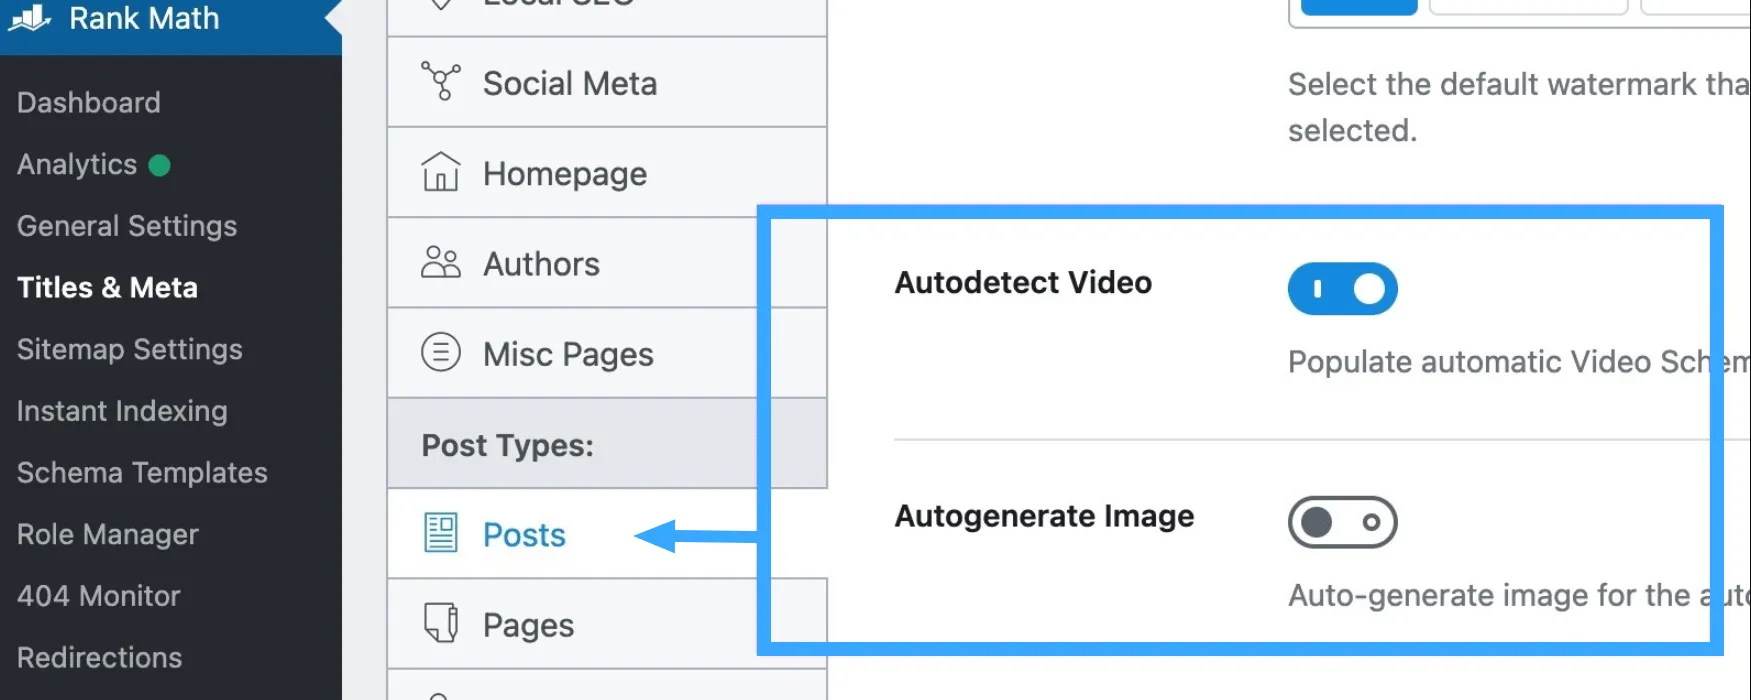Click the Posts document icon
1751x700 pixels.
click(440, 534)
